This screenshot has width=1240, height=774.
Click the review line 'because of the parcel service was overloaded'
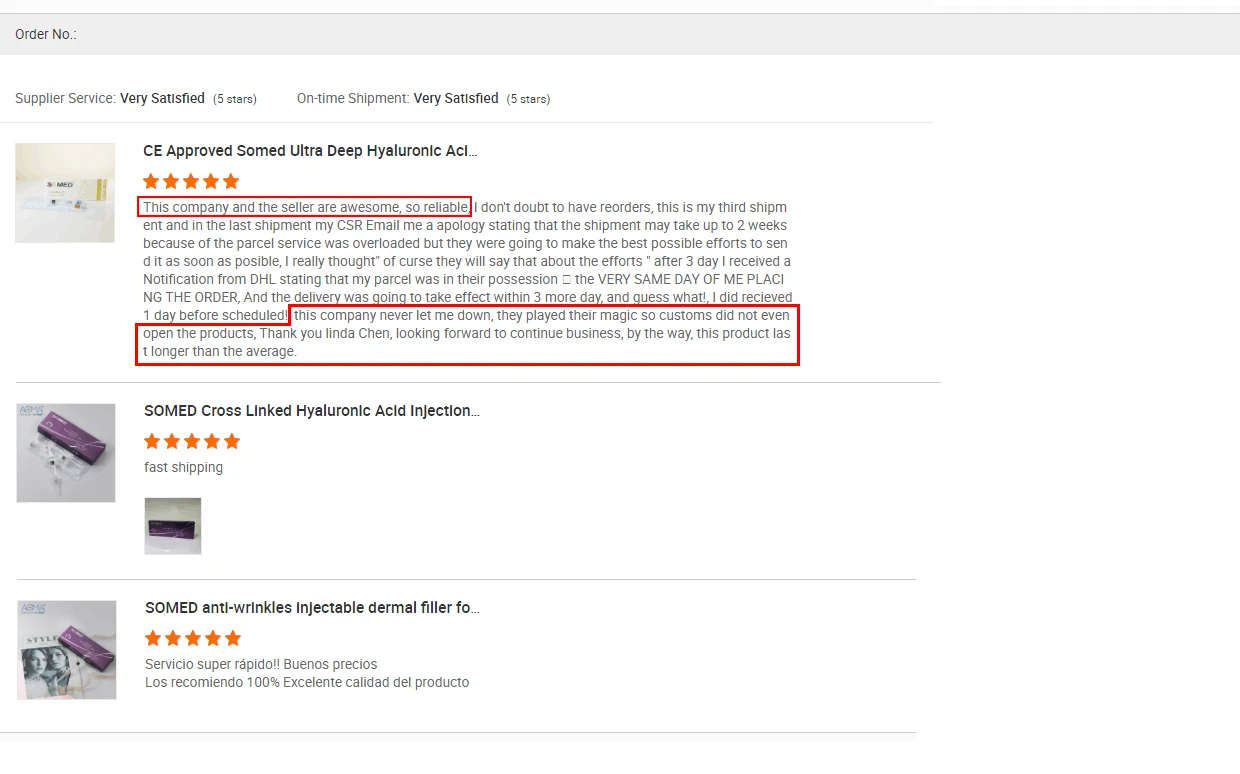point(466,243)
